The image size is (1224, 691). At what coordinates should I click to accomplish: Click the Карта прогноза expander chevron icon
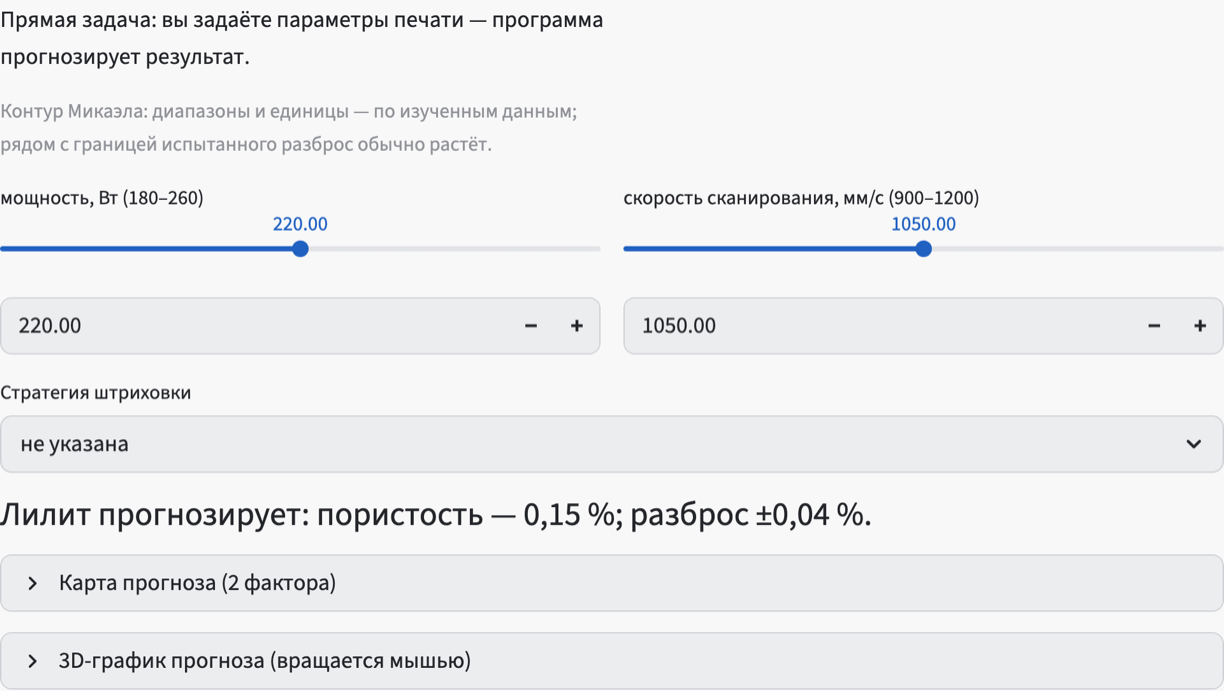[x=33, y=583]
